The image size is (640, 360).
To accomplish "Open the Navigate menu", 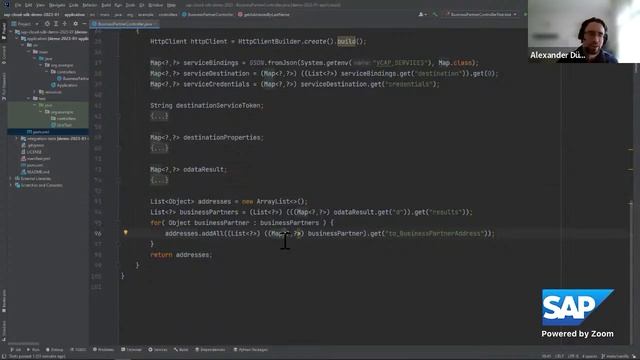I will [57, 5].
